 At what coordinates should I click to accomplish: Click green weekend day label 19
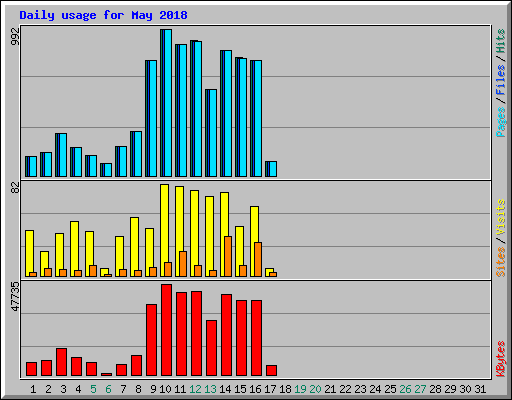[x=300, y=389]
